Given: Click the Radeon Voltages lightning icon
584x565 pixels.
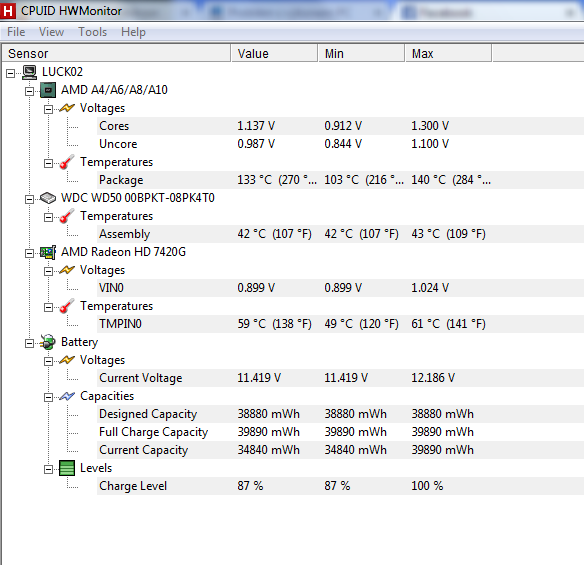Looking at the screenshot, I should (67, 270).
